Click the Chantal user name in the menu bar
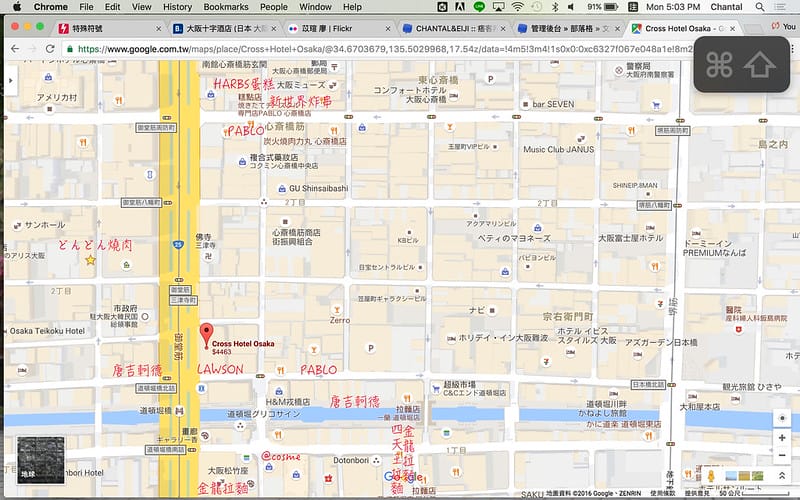800x500 pixels. pos(726,7)
